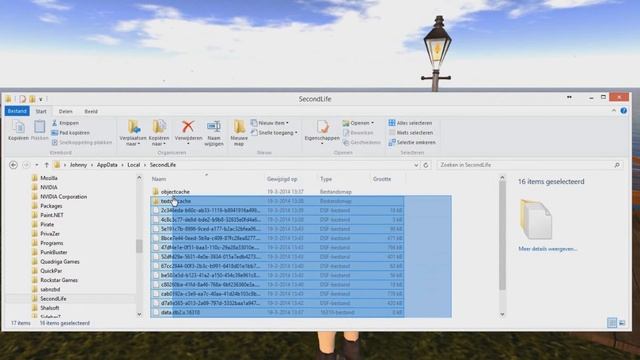Select the texturecache folder row

pyautogui.click(x=277, y=201)
